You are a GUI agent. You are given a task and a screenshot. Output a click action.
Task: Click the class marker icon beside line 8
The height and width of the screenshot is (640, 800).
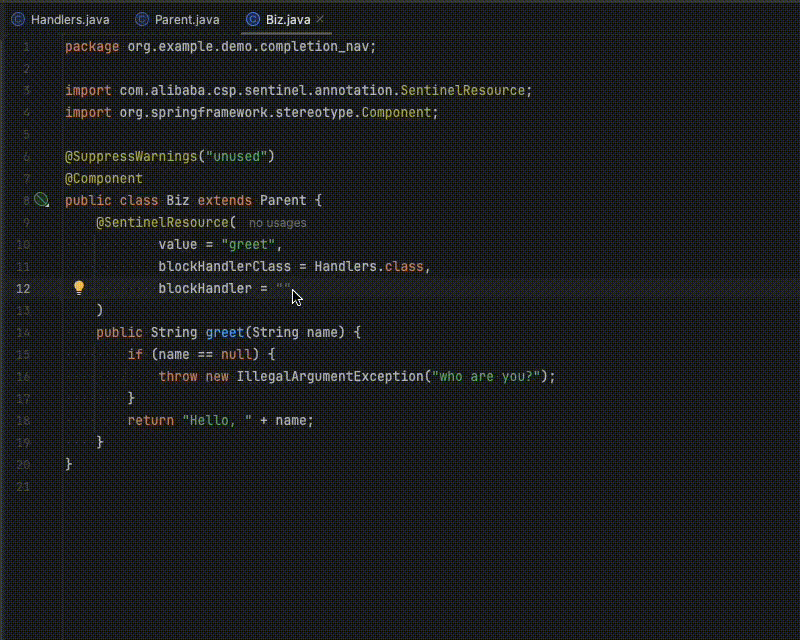pyautogui.click(x=42, y=200)
